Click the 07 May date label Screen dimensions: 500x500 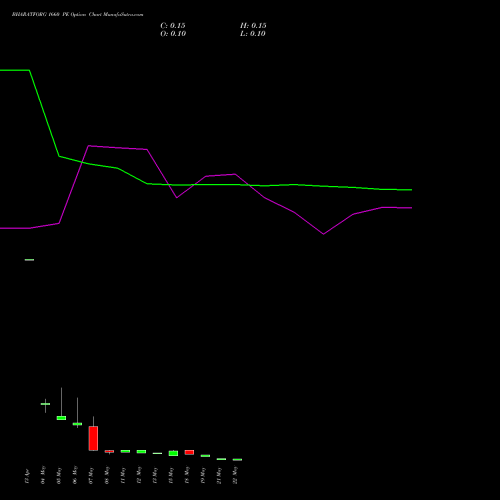91,476
